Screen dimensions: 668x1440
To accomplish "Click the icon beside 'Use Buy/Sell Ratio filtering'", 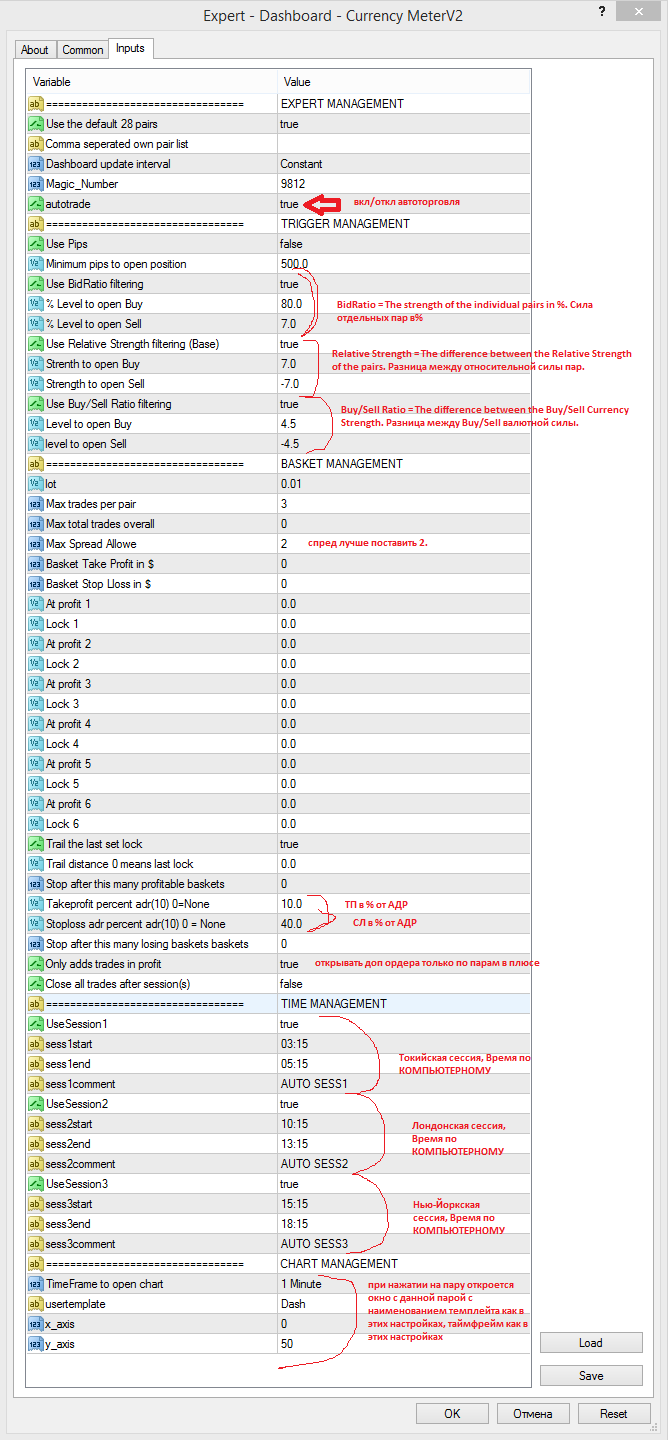I will coord(35,404).
